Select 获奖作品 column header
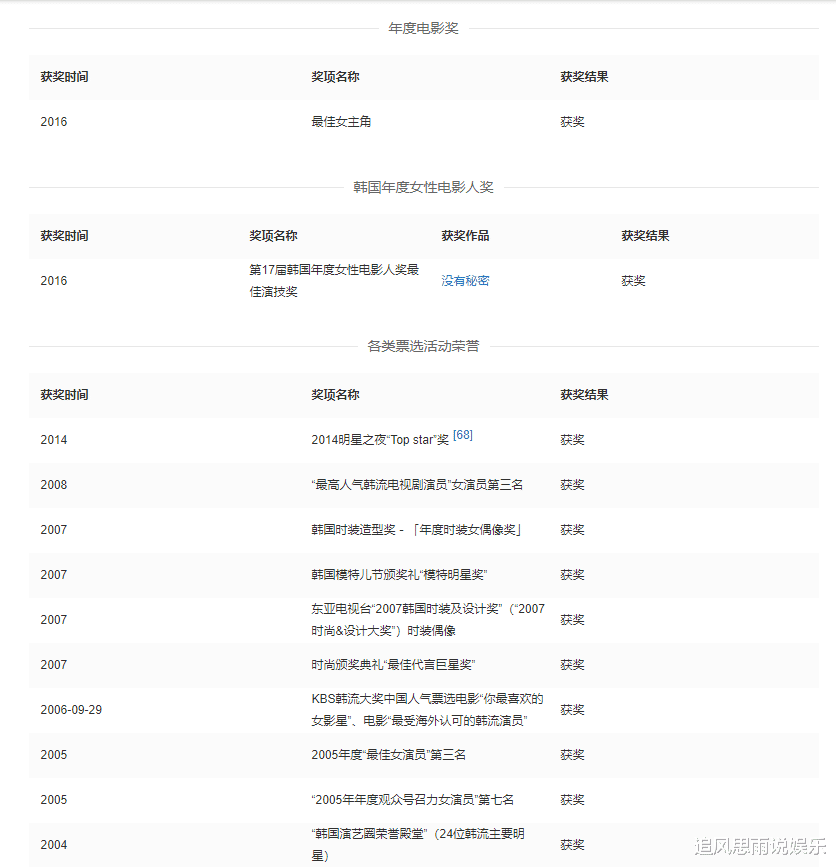The height and width of the screenshot is (867, 836). point(465,236)
